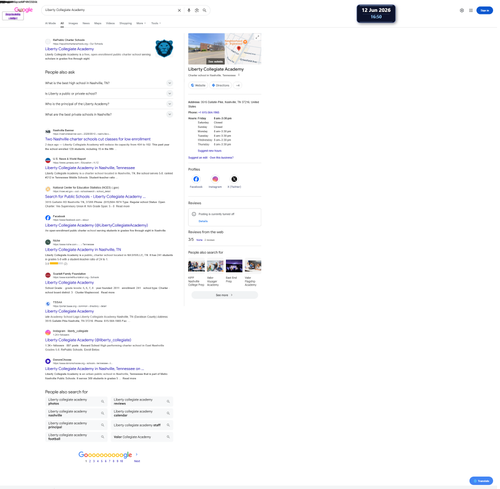
Task: Click the blue lion logo image
Action: (x=164, y=48)
